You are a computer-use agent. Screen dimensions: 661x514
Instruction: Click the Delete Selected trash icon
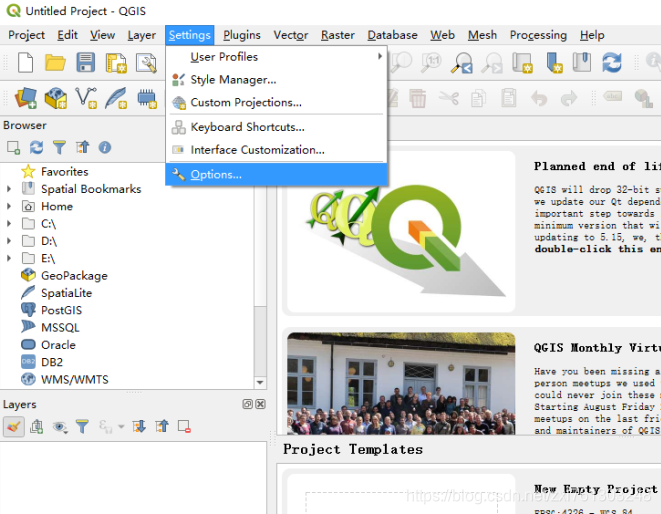417,98
